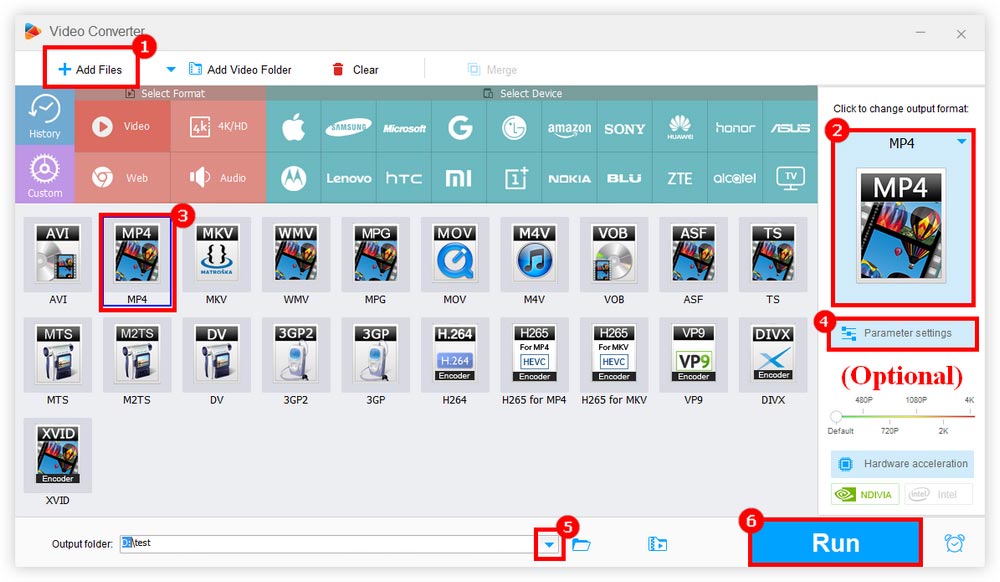This screenshot has height=582, width=1000.
Task: Open OnePlus device profiles
Action: (x=514, y=178)
